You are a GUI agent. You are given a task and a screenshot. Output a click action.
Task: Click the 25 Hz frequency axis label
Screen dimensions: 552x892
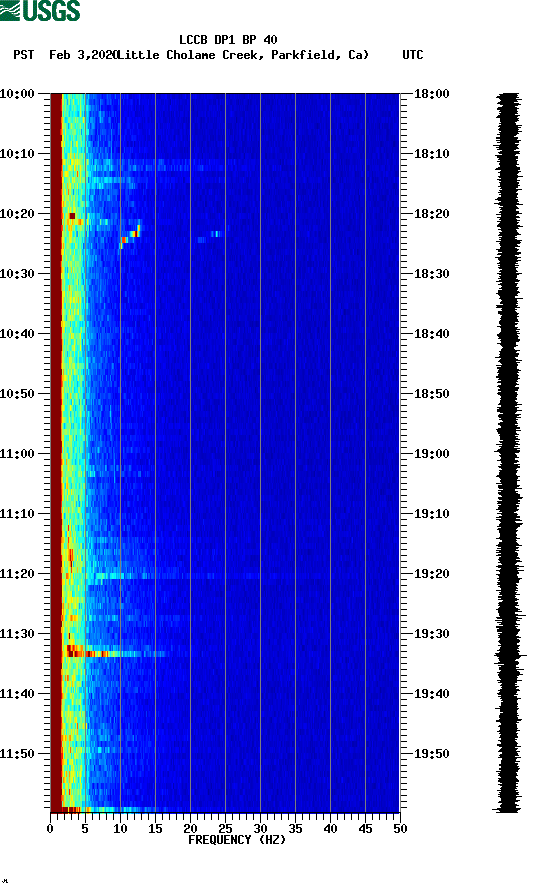pyautogui.click(x=225, y=829)
